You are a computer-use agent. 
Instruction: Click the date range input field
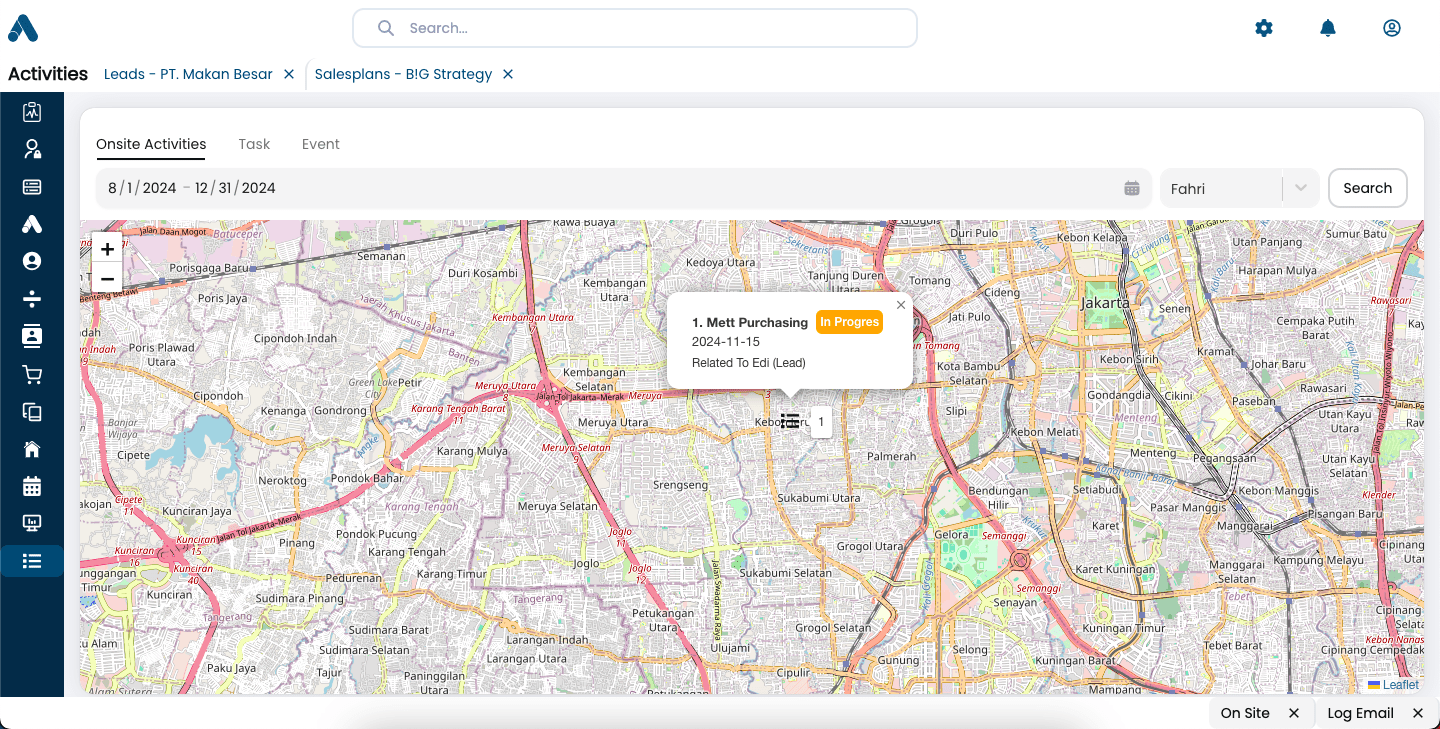point(624,188)
